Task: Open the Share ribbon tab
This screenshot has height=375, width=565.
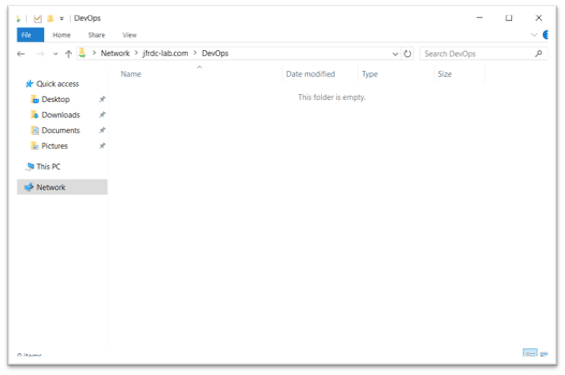Action: (97, 35)
